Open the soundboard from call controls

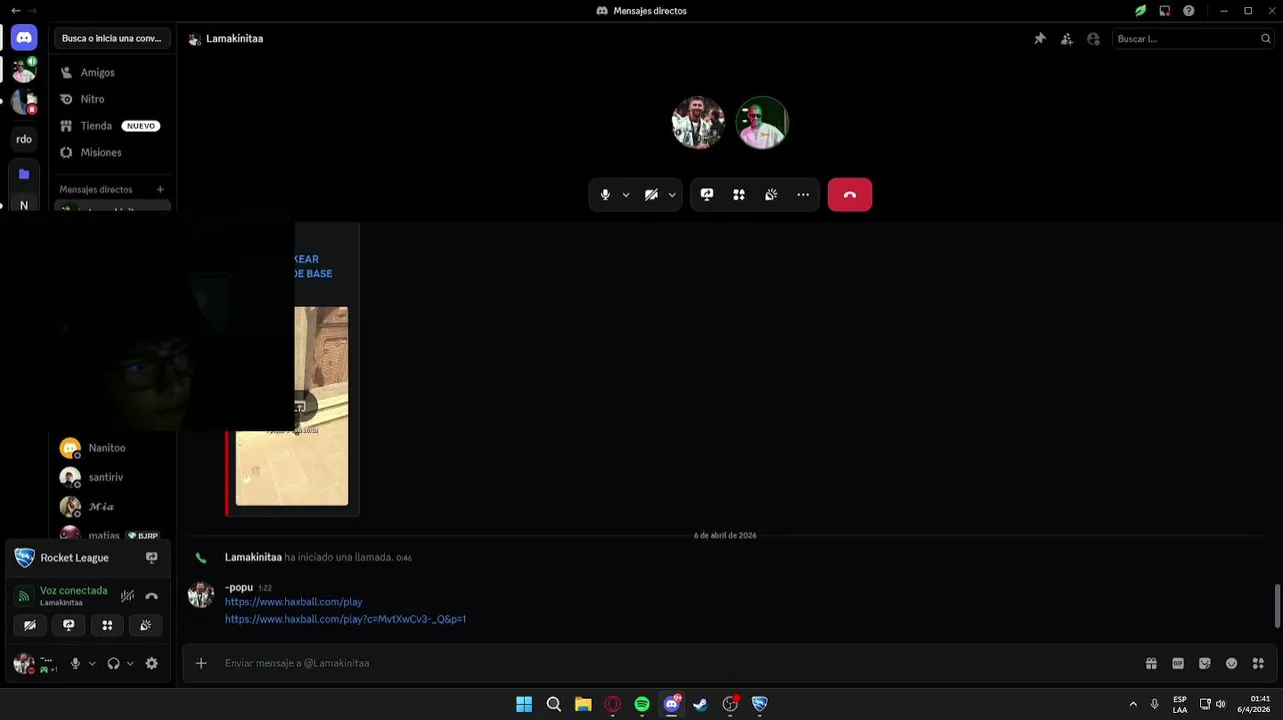tap(771, 195)
